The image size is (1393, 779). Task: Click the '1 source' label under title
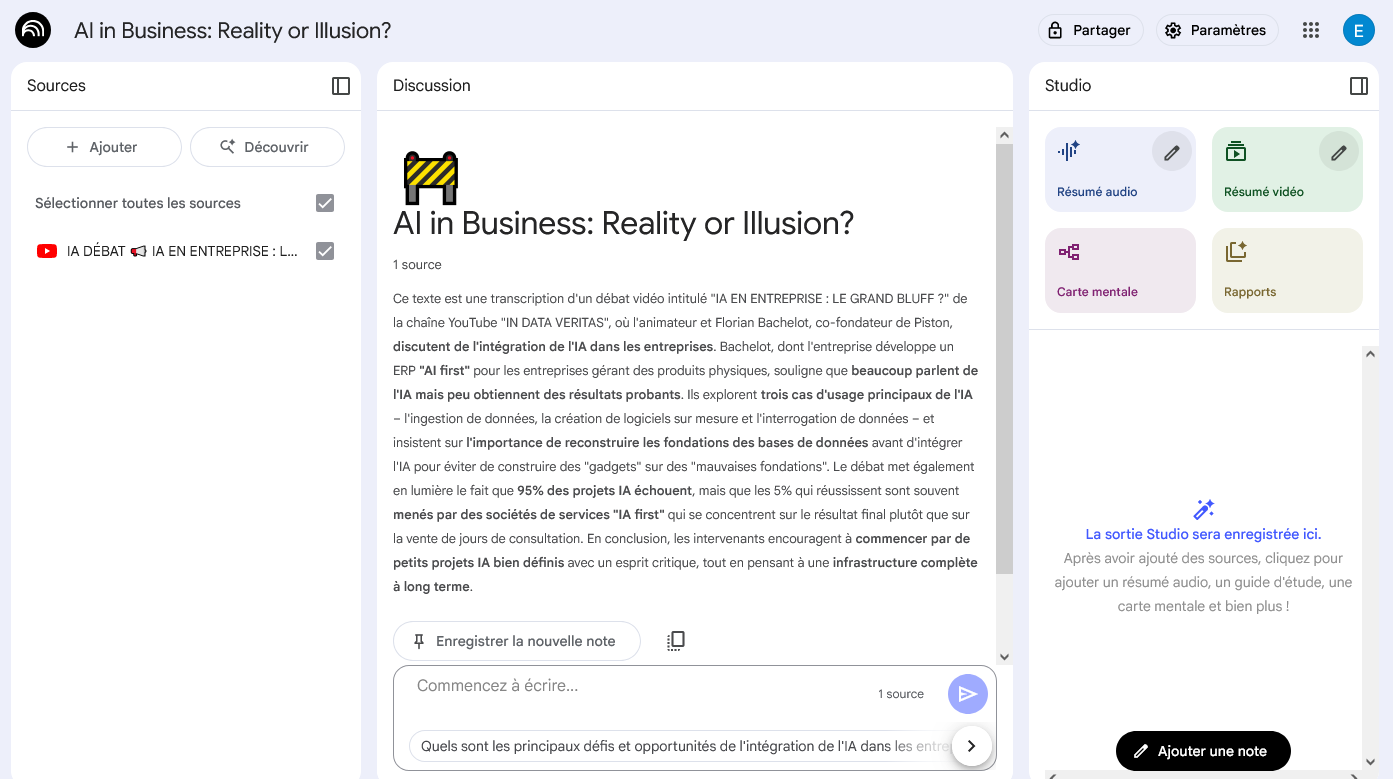(x=417, y=265)
